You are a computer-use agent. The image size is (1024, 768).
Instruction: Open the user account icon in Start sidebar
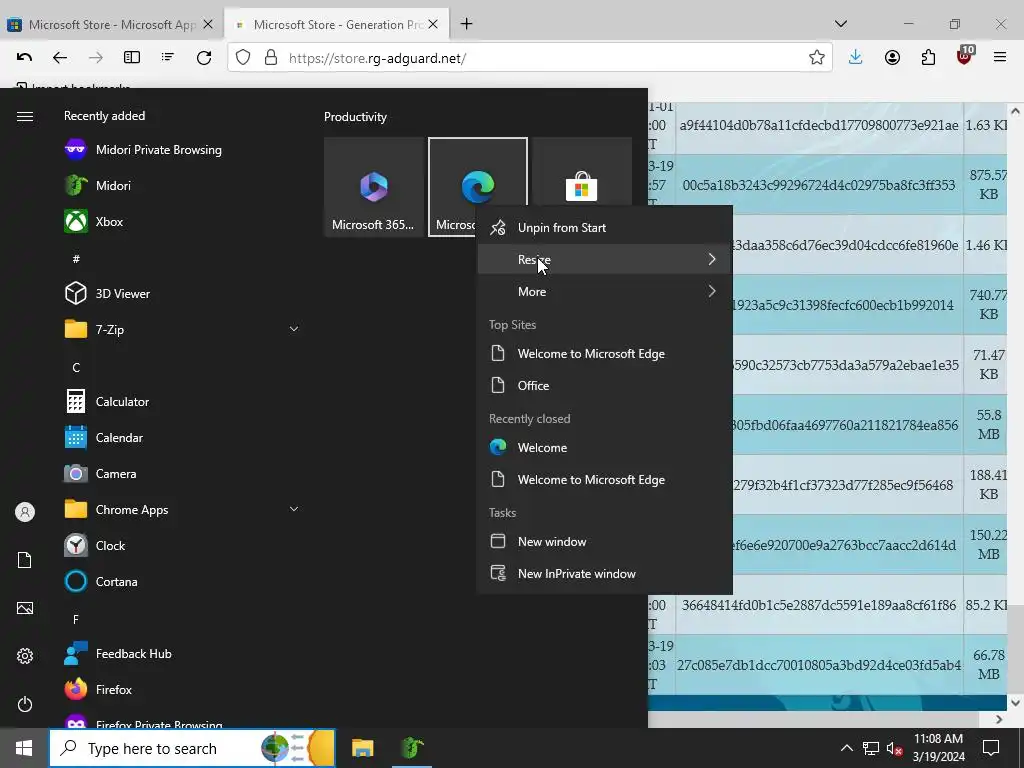25,512
